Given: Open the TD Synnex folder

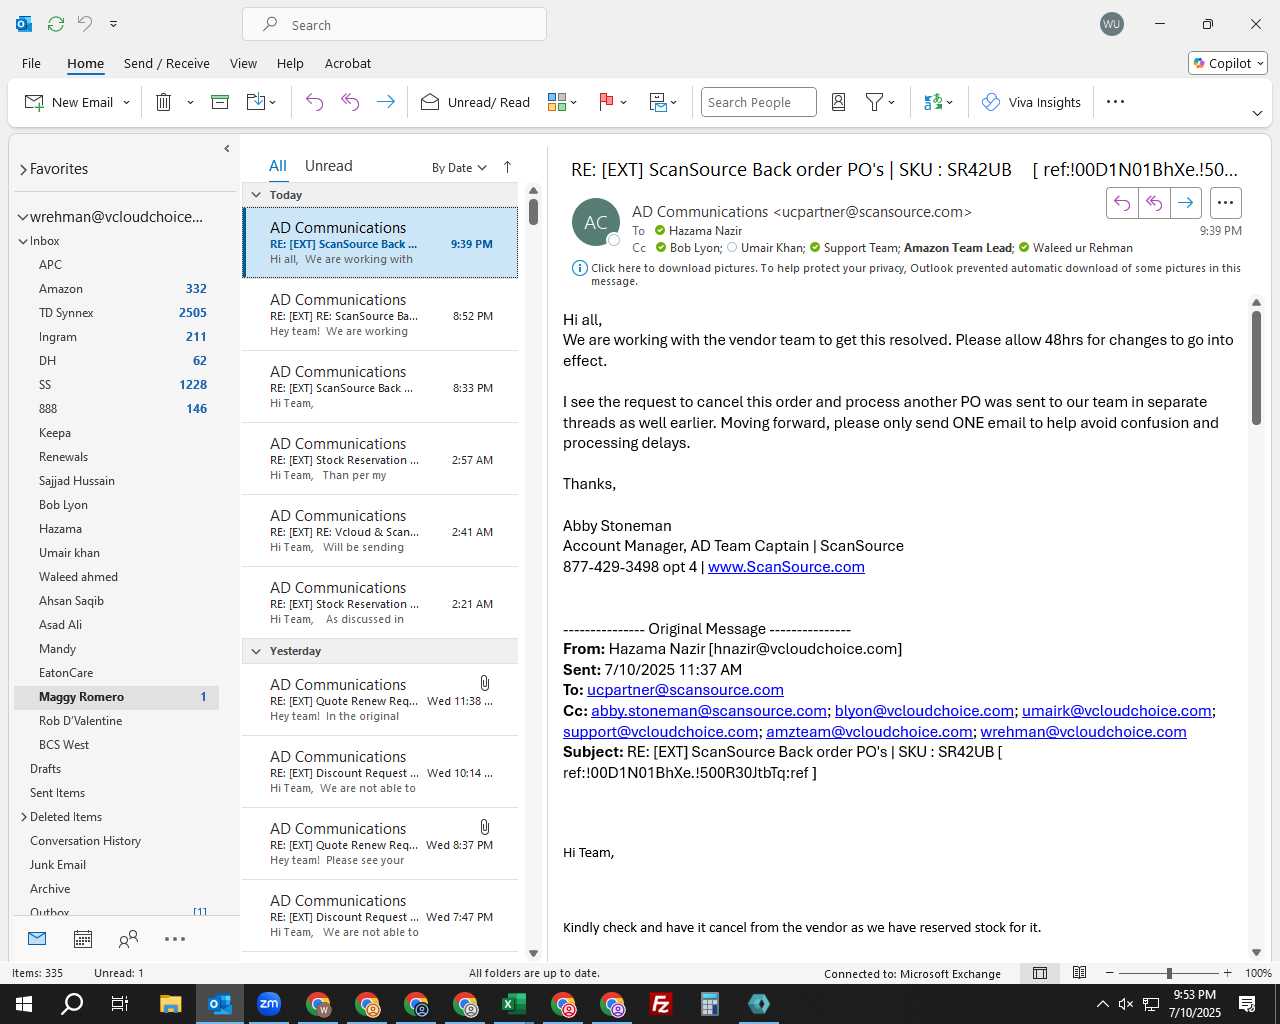Looking at the screenshot, I should point(116,313).
